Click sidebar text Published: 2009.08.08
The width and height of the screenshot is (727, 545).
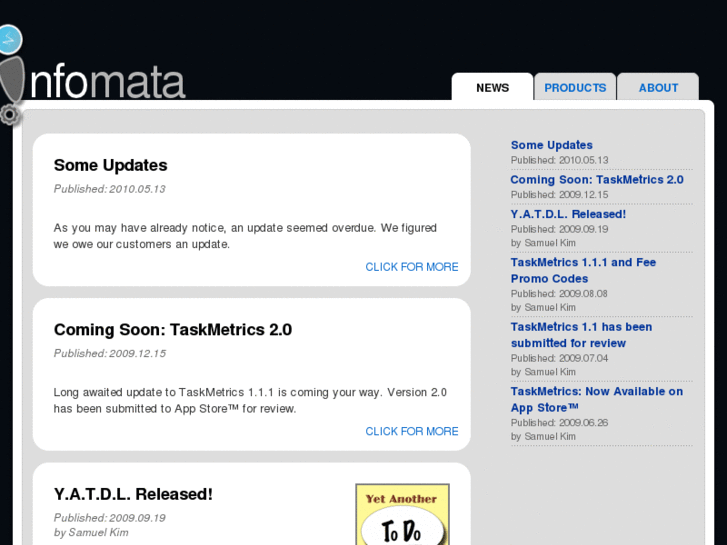coord(559,294)
